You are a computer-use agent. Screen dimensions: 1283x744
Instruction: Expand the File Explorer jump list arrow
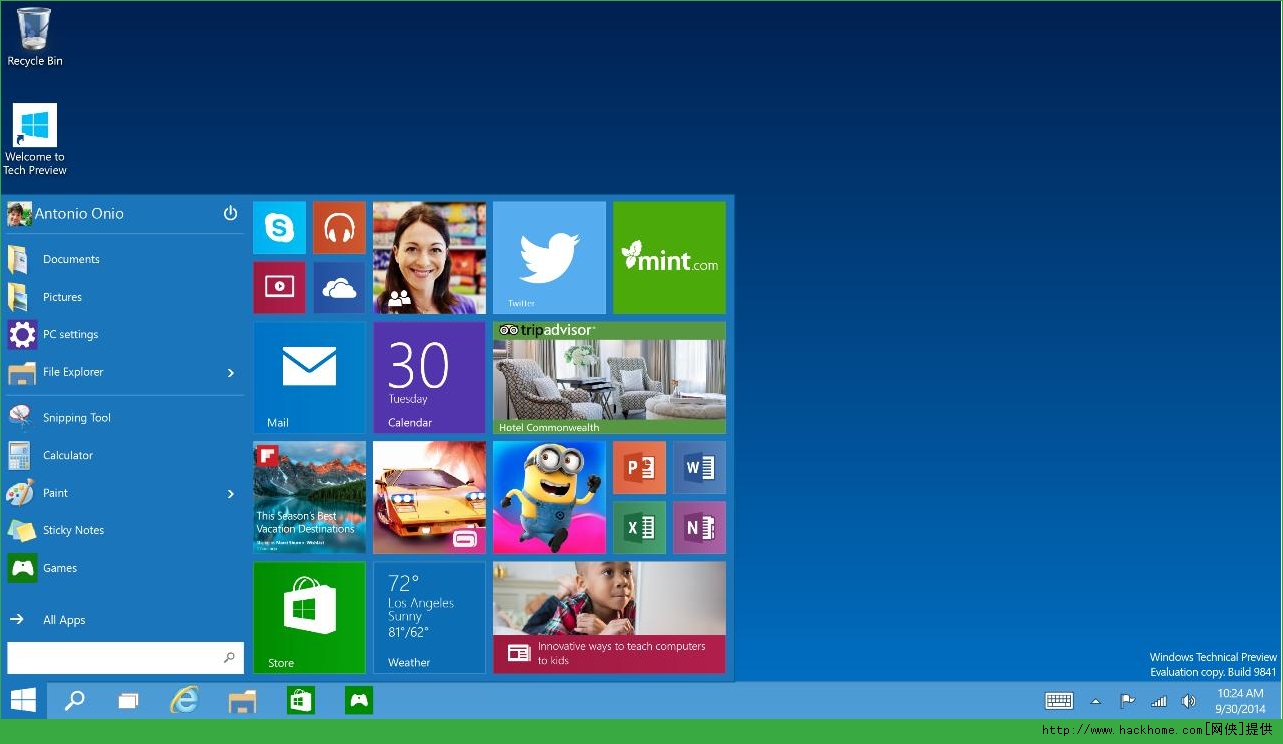[231, 372]
